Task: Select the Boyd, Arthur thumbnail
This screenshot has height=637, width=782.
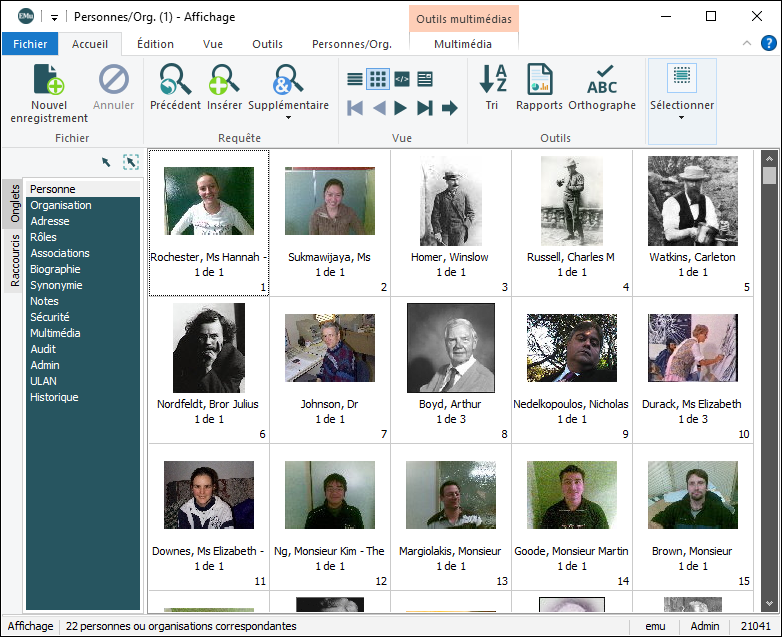Action: click(450, 349)
